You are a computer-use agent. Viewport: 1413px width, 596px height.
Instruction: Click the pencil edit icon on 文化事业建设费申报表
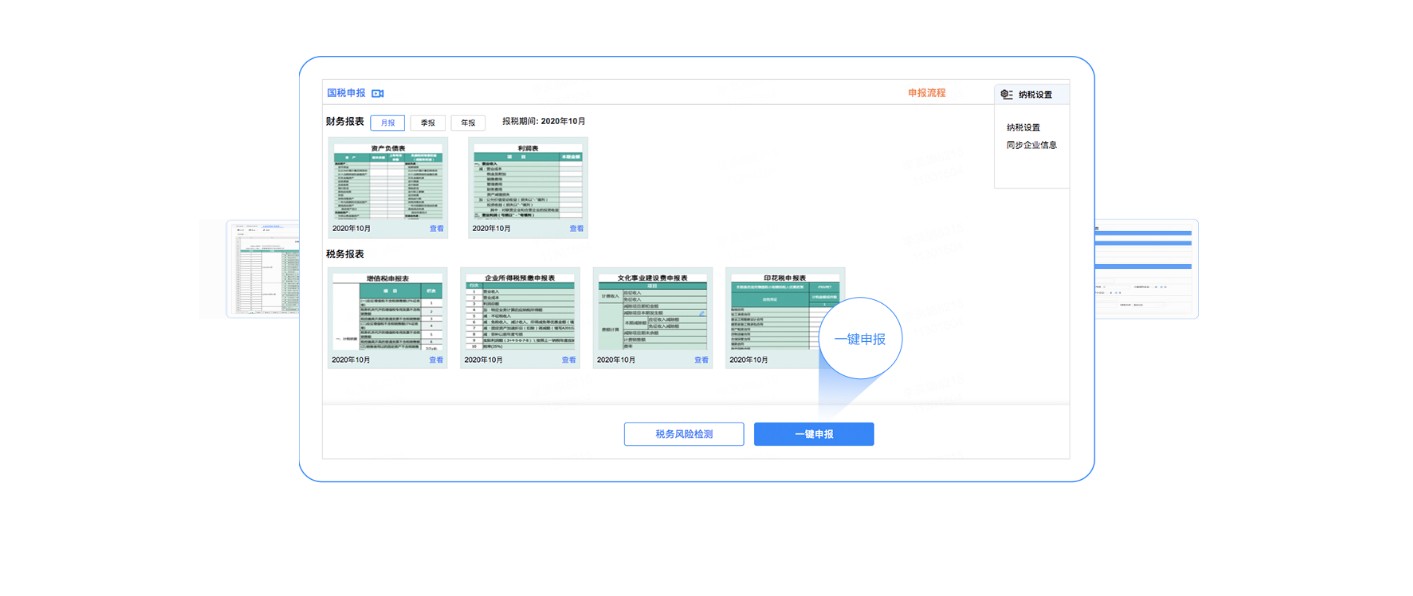pos(702,313)
